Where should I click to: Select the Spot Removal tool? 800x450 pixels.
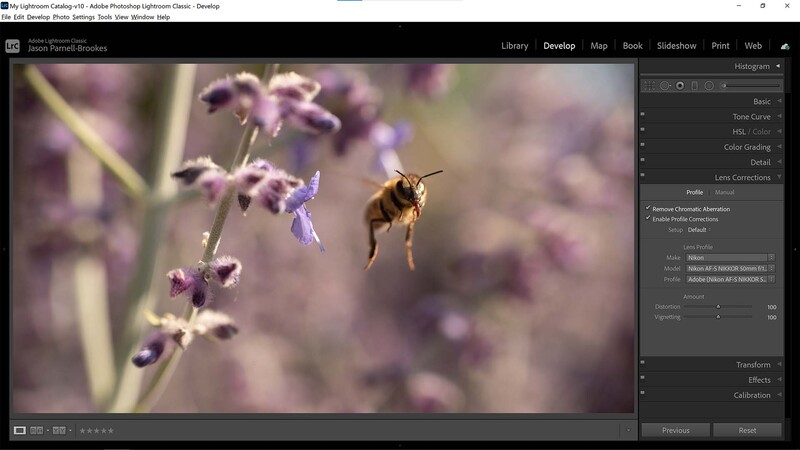pyautogui.click(x=665, y=86)
